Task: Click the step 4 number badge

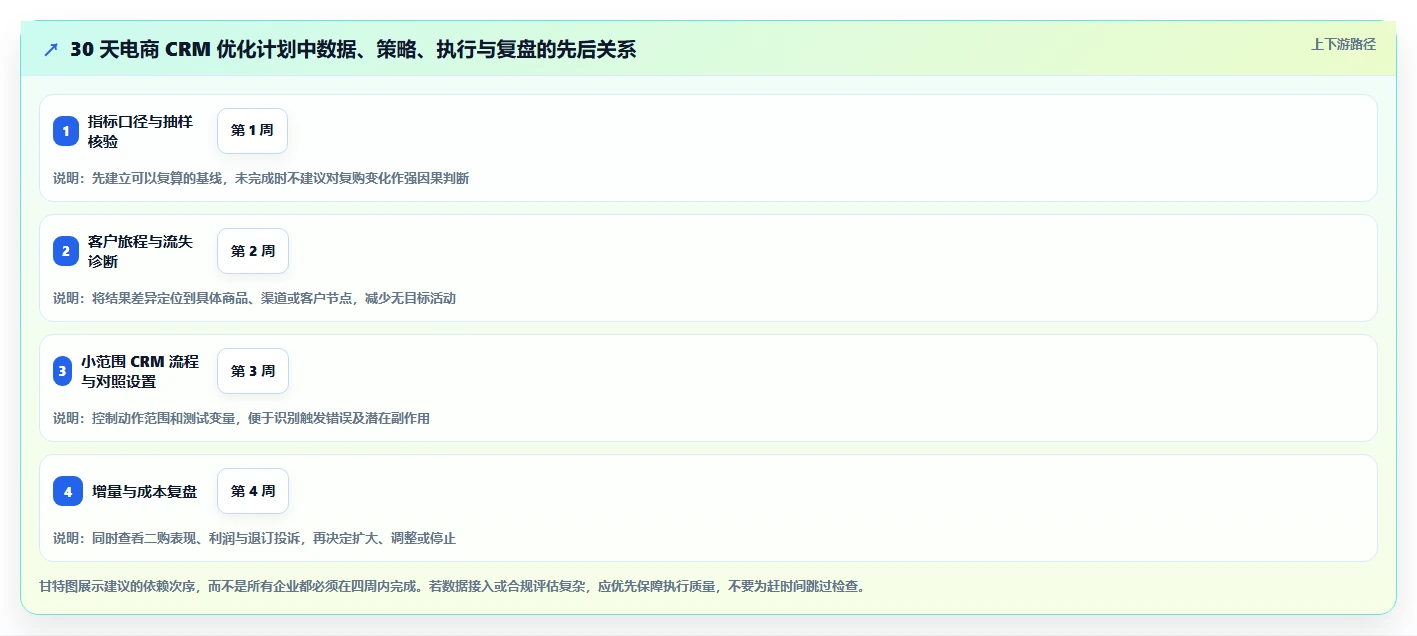Action: click(x=68, y=491)
